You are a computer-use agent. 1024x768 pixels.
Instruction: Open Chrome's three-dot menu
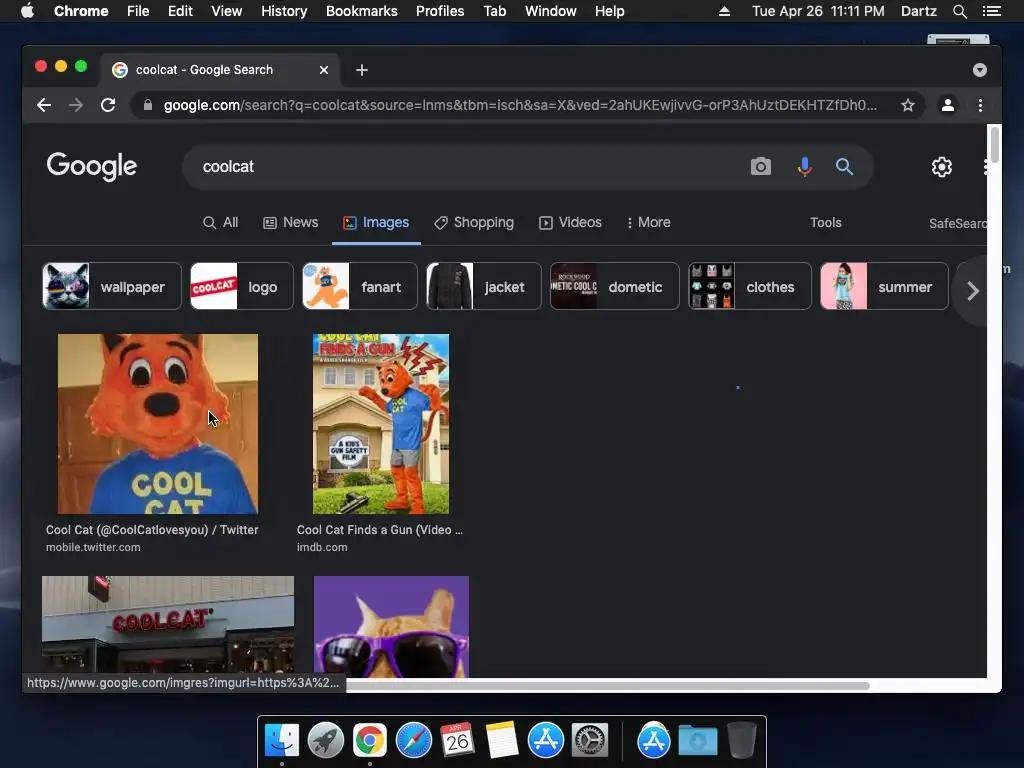(980, 105)
